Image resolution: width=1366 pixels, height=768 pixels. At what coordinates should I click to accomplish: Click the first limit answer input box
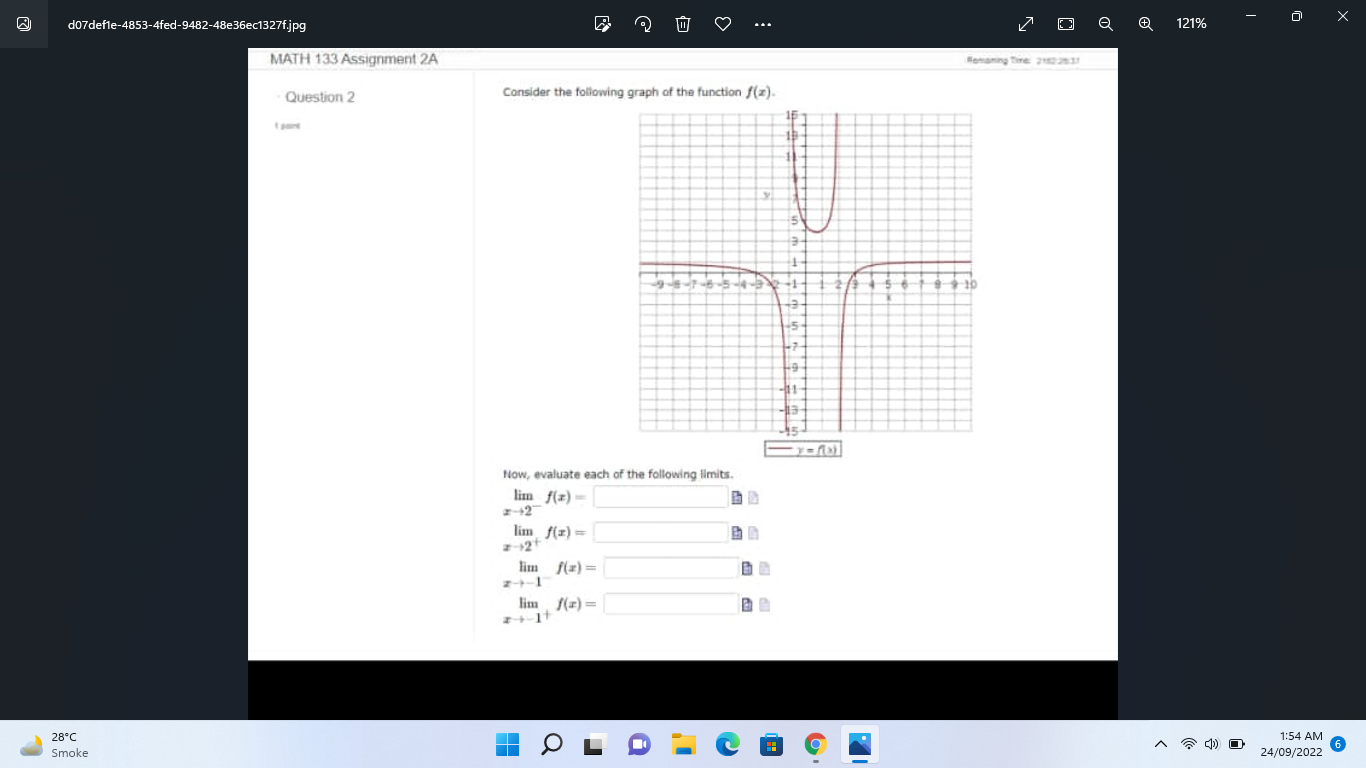pos(660,496)
